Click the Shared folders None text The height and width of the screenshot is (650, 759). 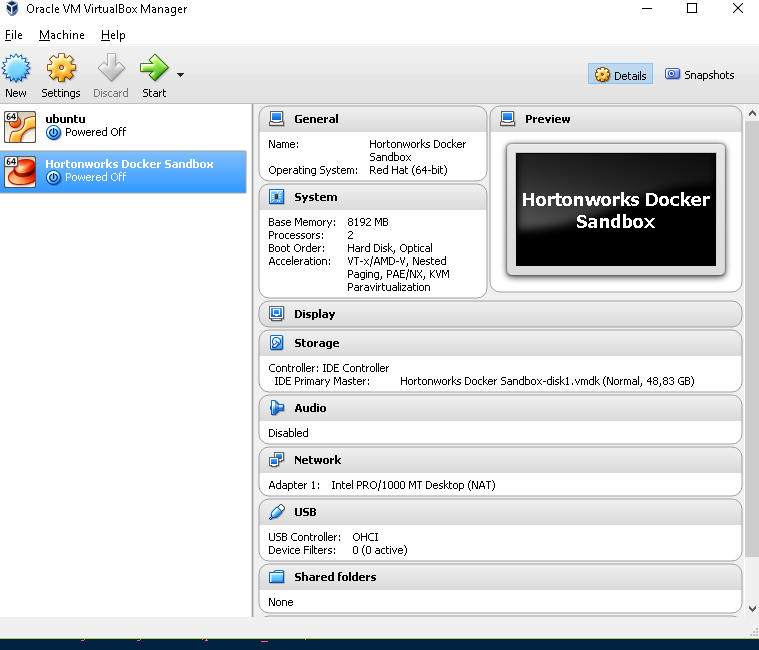(281, 602)
